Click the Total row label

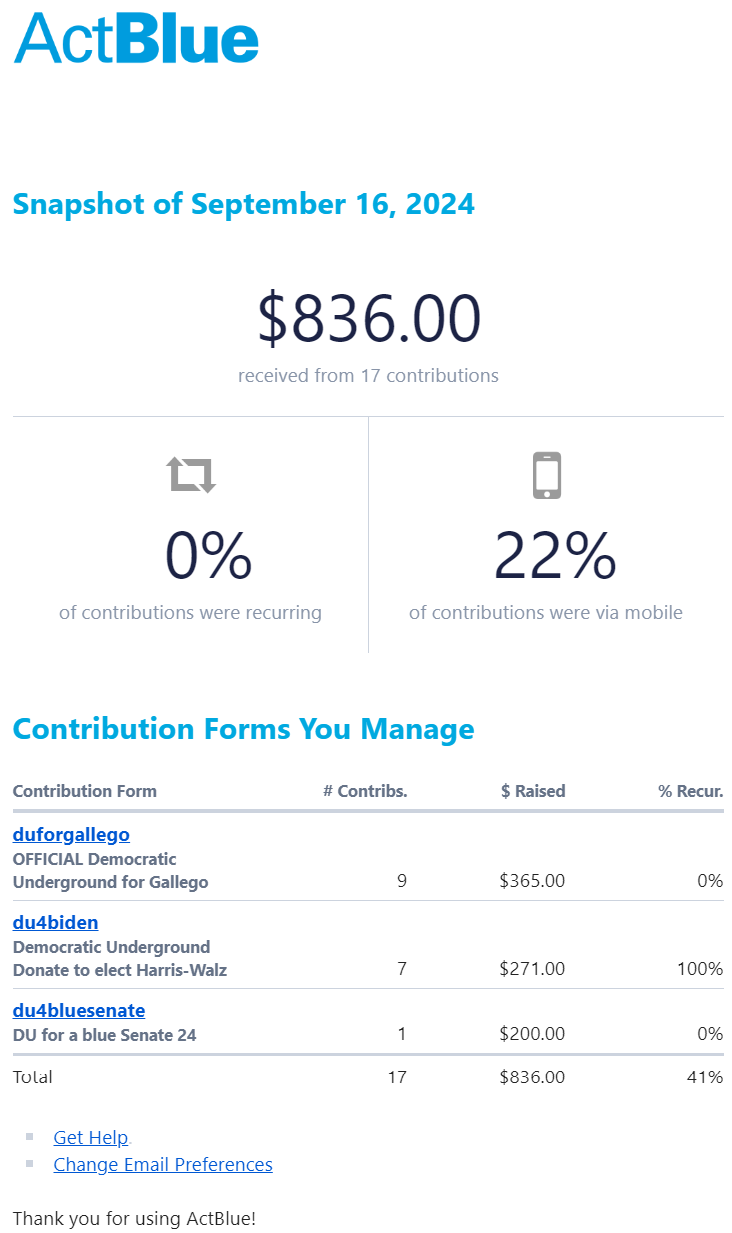tap(33, 1077)
